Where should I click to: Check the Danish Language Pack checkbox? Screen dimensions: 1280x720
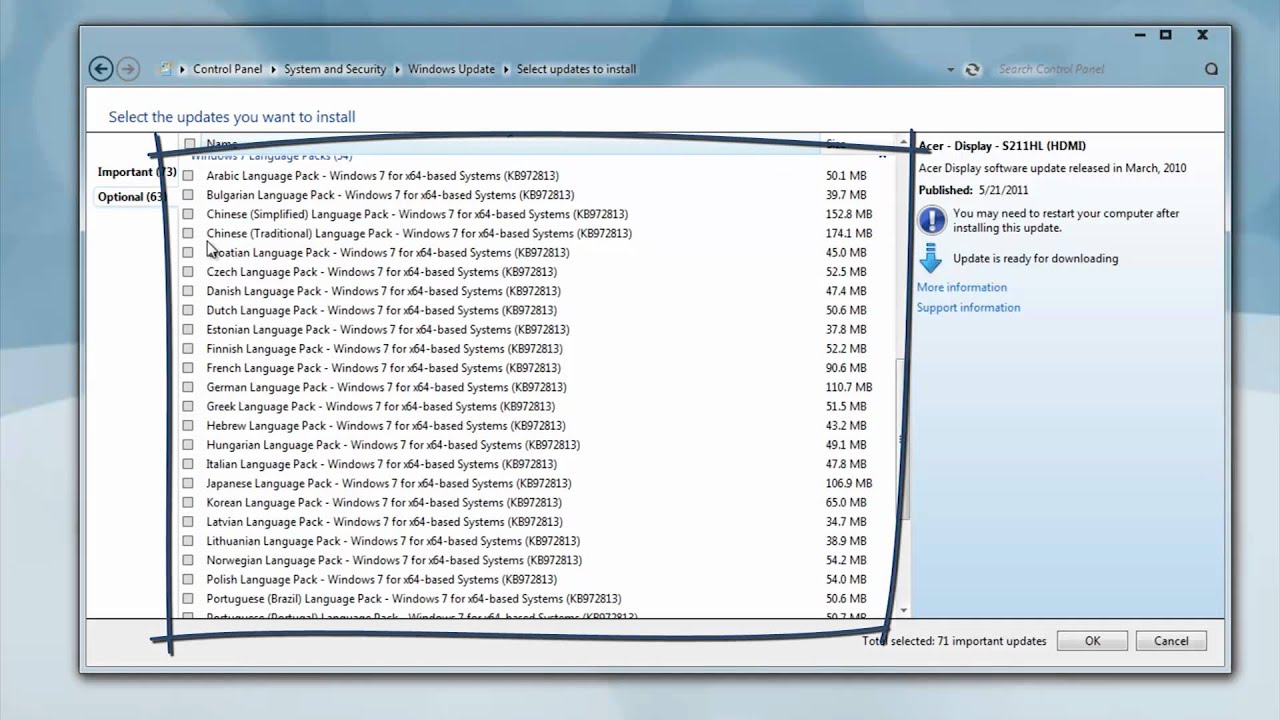188,291
